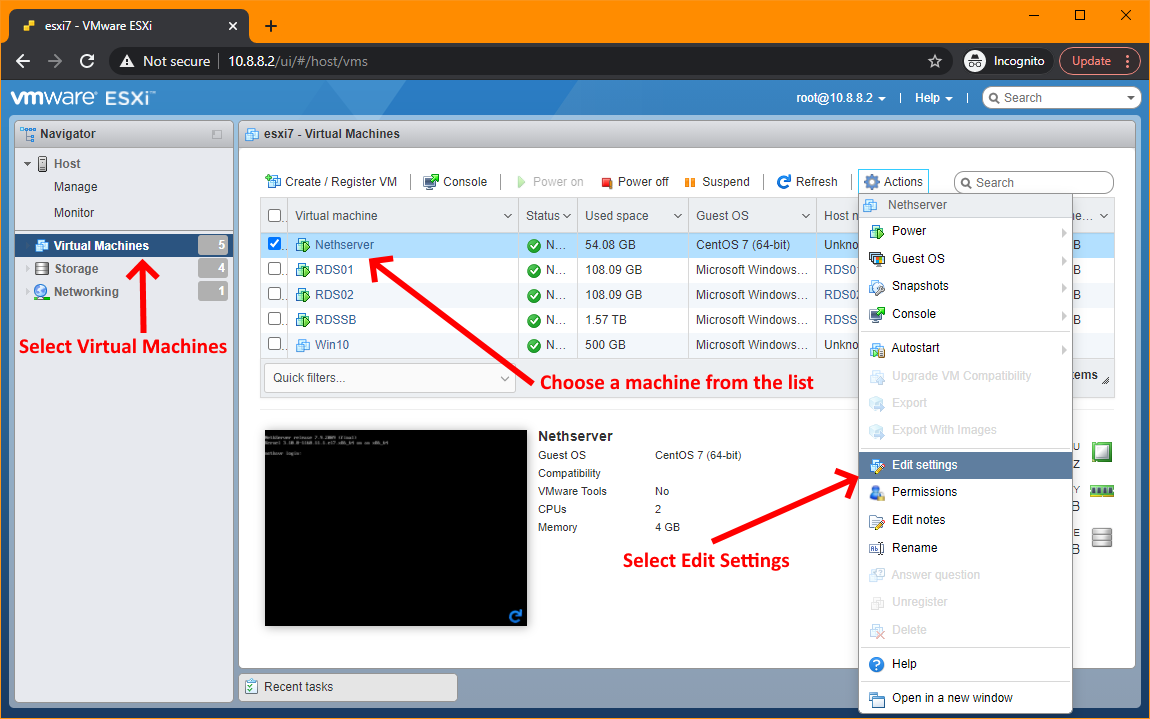Click the browser address bar URL
1150x719 pixels.
click(x=298, y=61)
